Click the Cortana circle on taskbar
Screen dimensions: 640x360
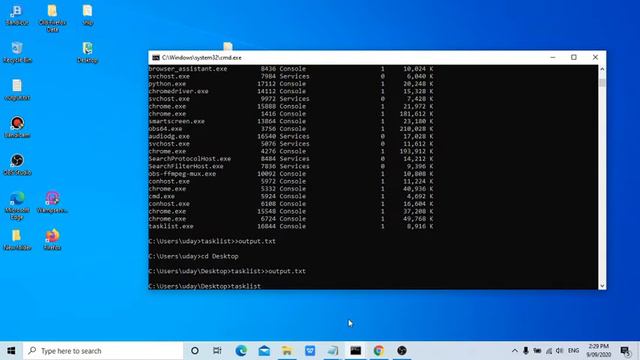coord(195,351)
